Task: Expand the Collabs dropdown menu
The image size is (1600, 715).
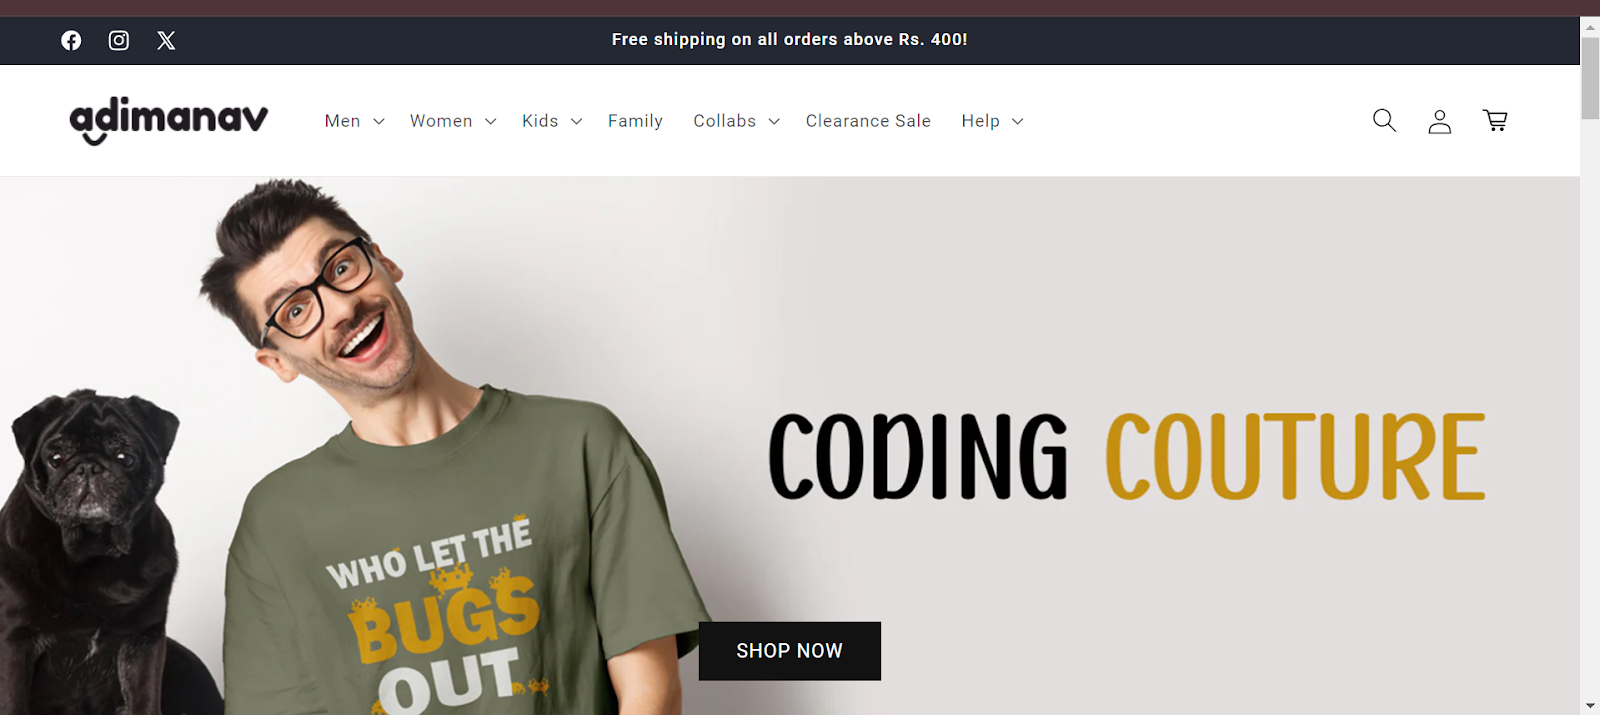Action: pos(737,121)
